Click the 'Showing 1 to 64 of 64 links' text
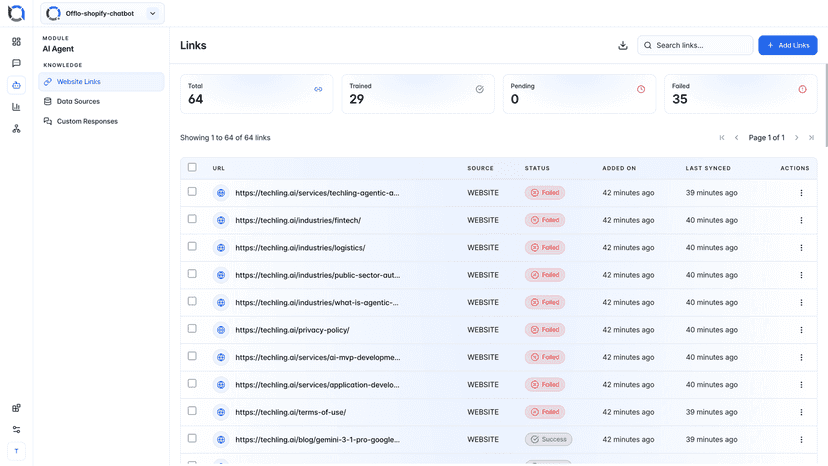This screenshot has width=828, height=466. pos(225,138)
